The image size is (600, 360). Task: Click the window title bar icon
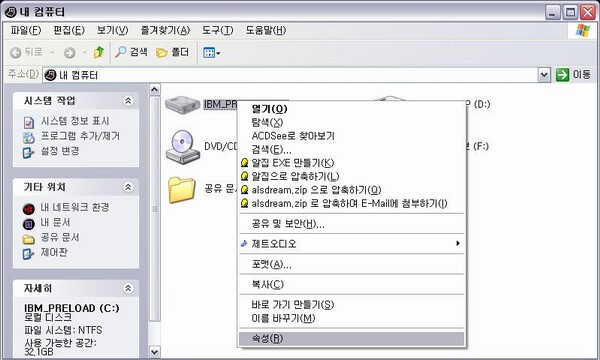point(10,12)
